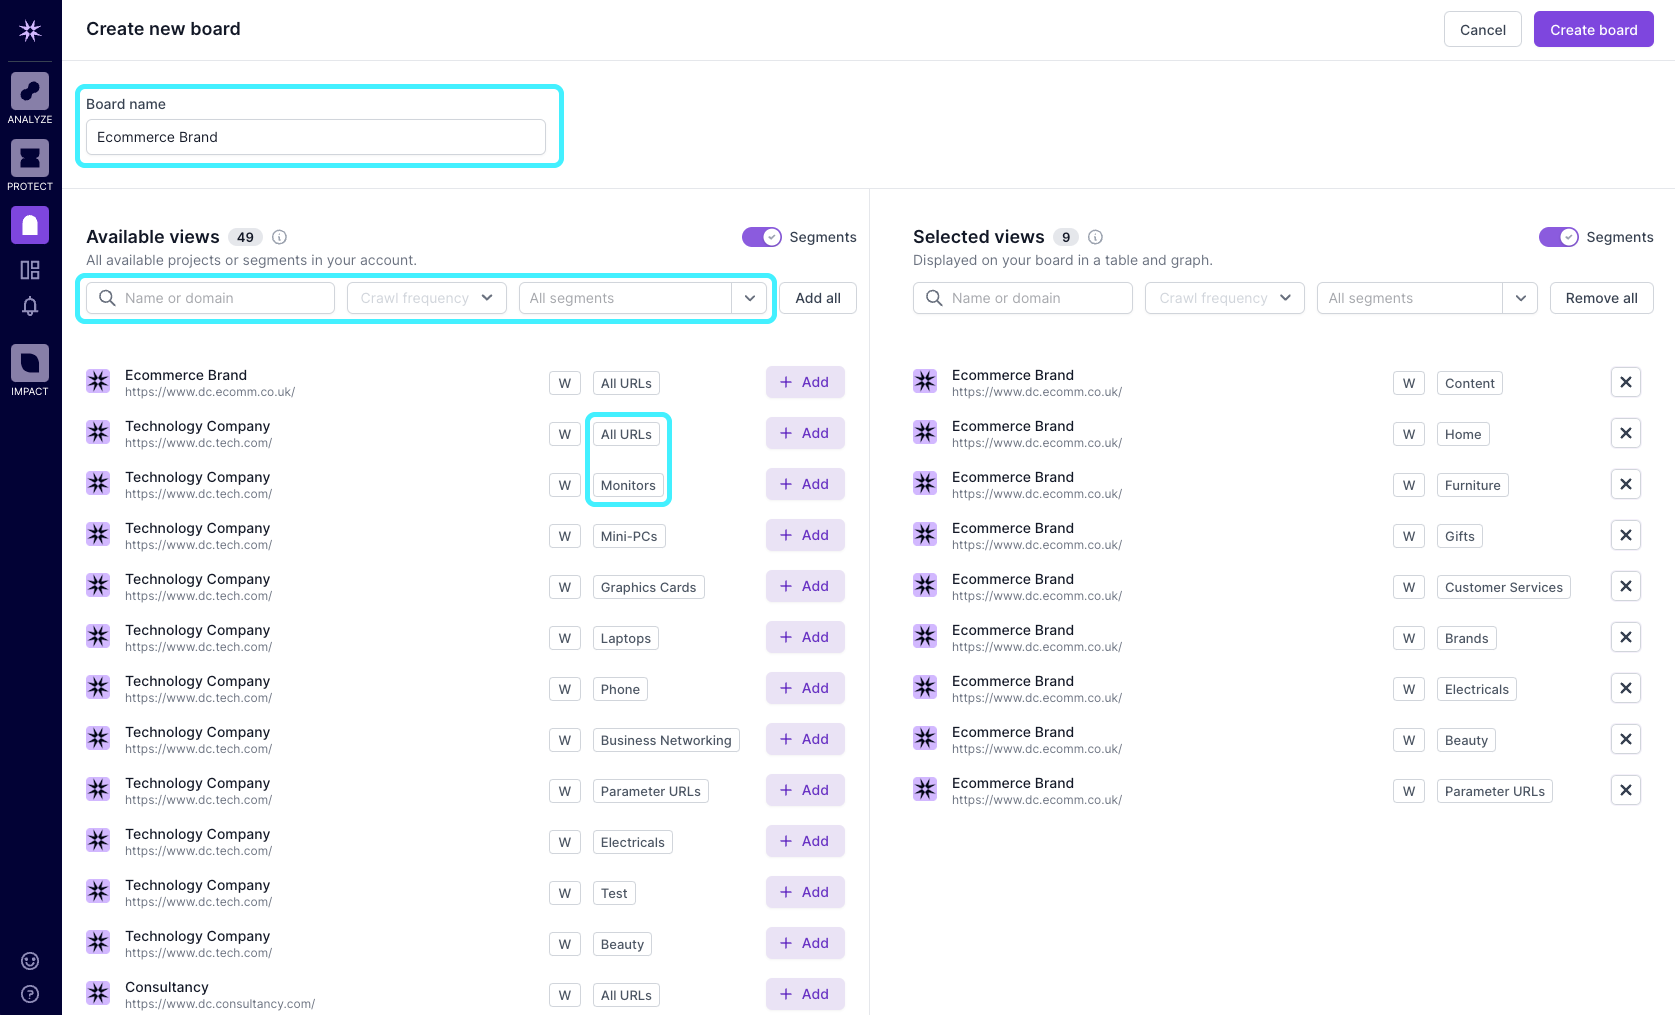Click the app logo at the top of sidebar

(x=29, y=30)
